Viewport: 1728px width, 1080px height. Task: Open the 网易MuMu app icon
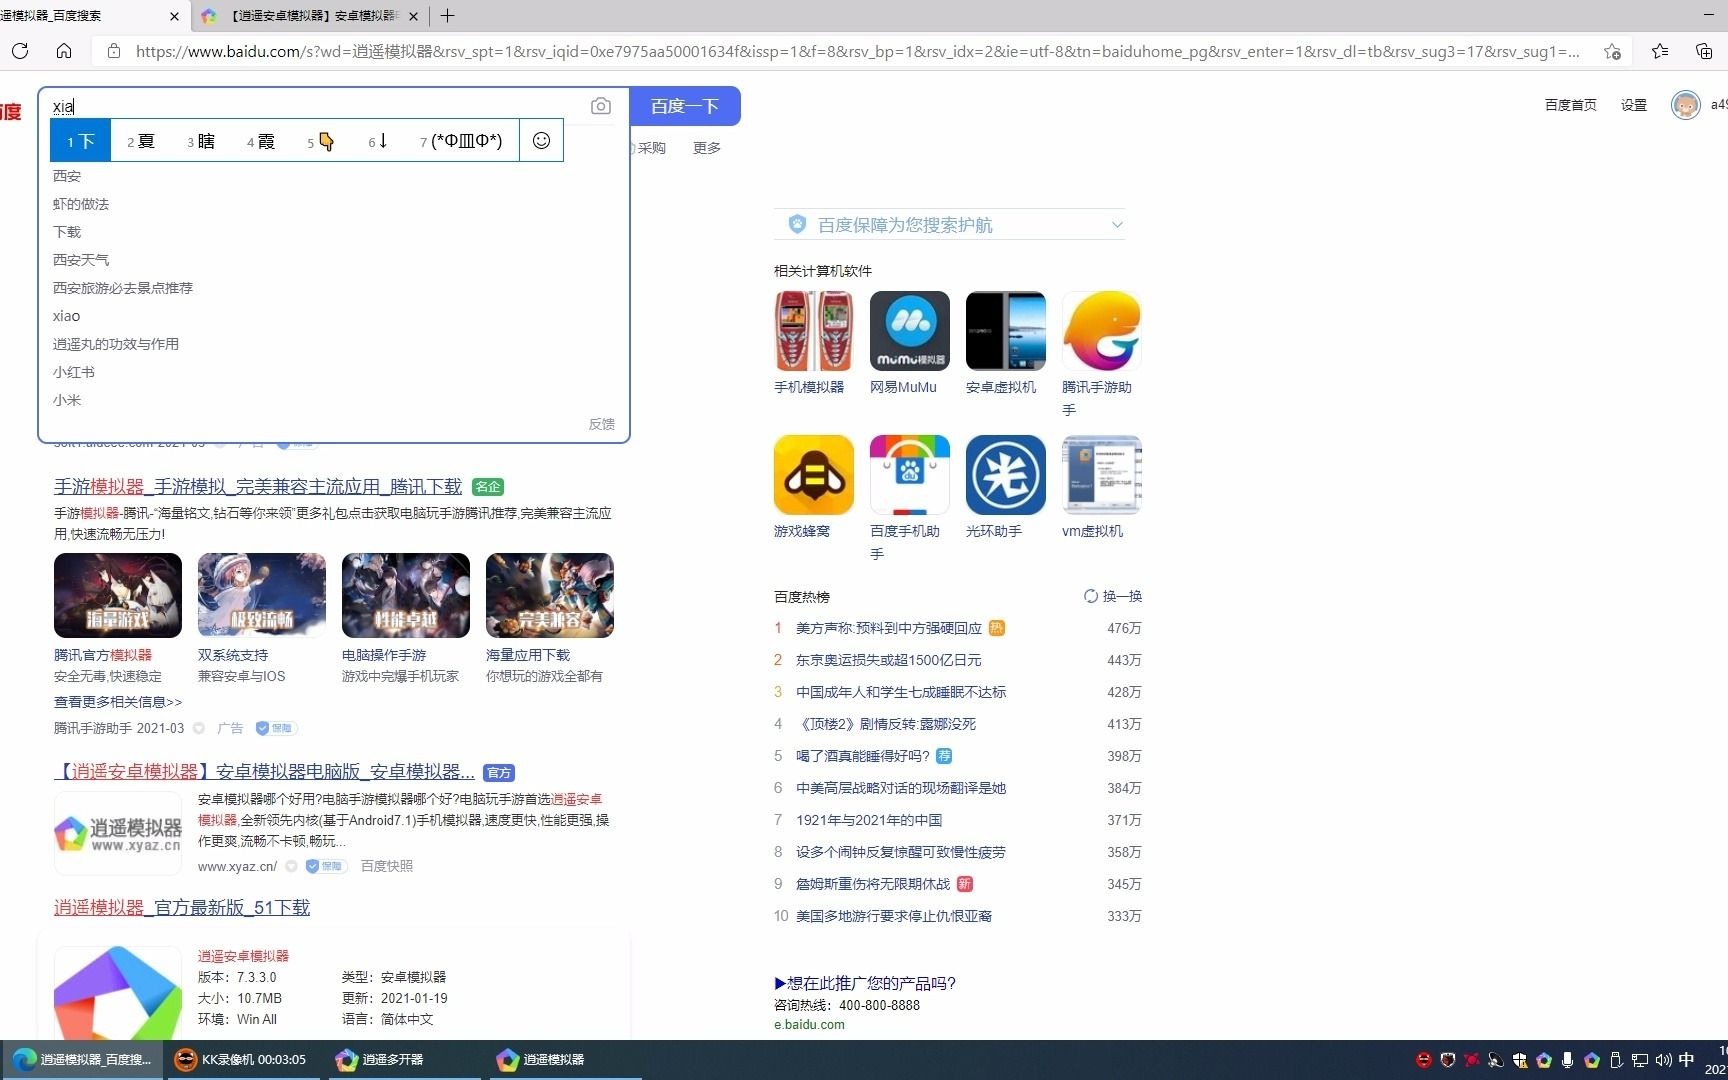pos(910,331)
